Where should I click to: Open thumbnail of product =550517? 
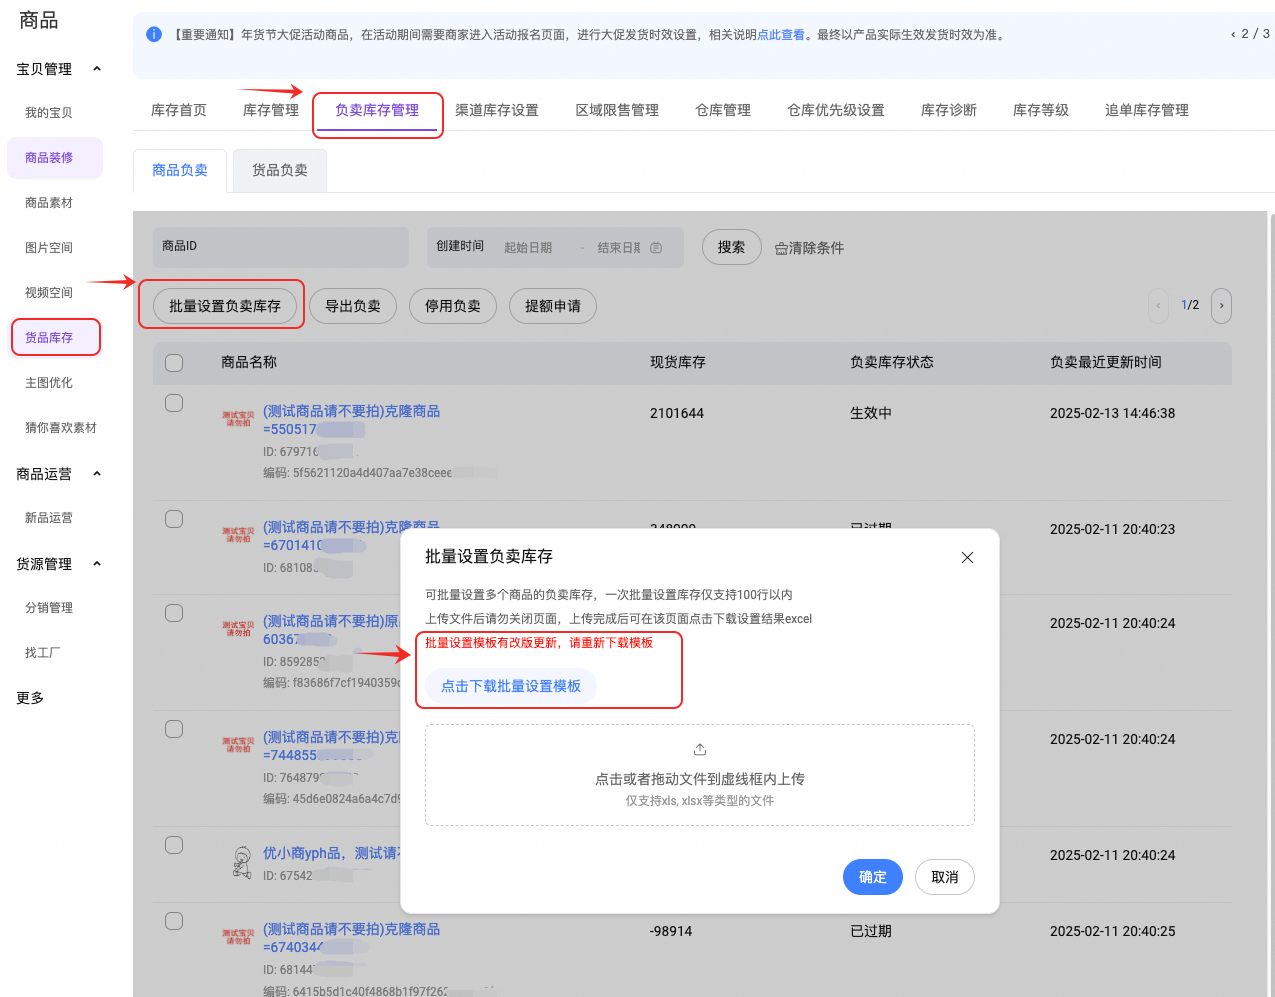[238, 419]
